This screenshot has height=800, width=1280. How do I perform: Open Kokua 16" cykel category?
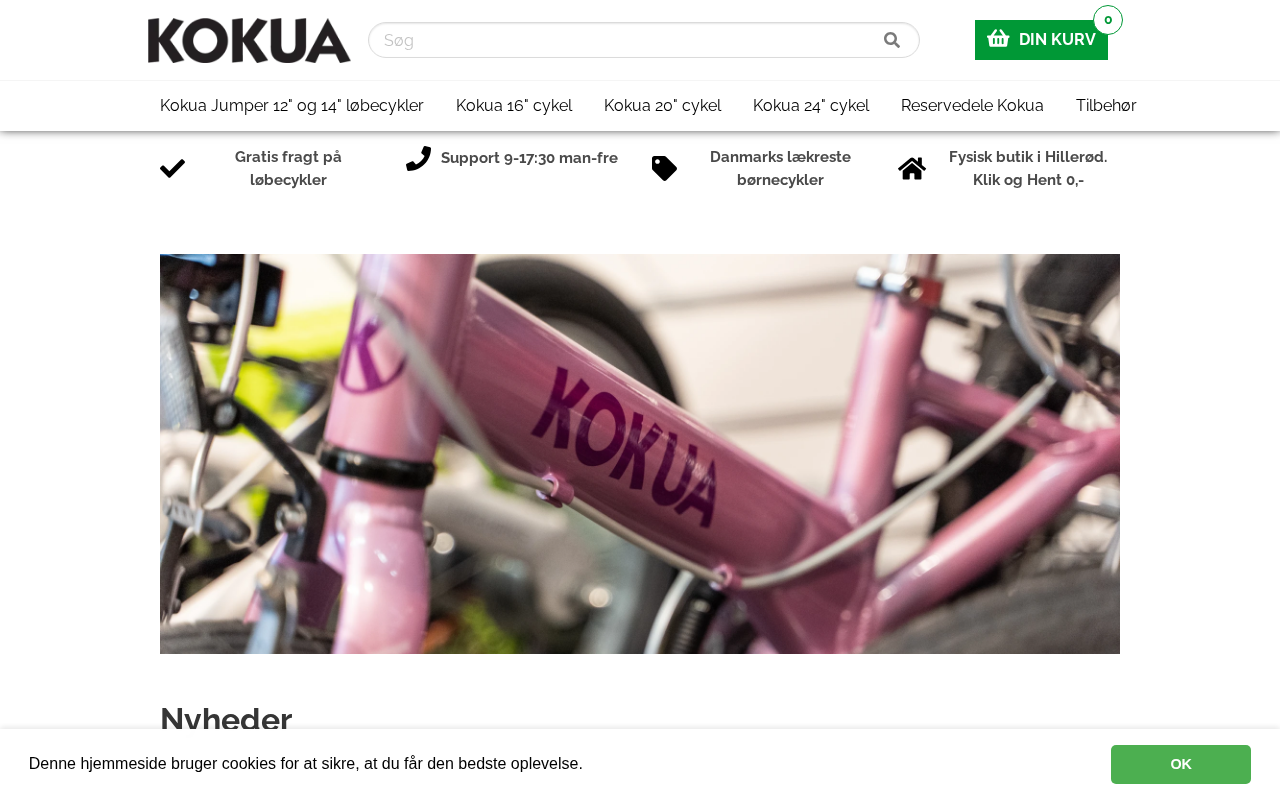[x=514, y=106]
